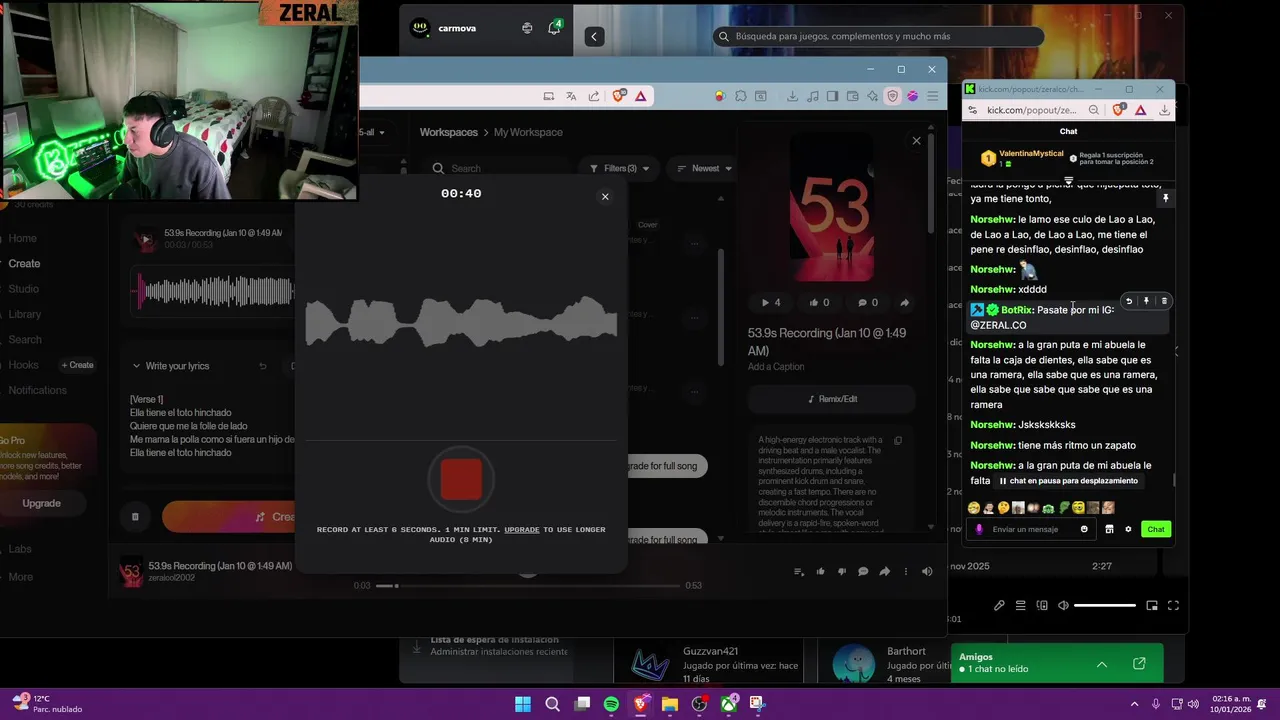Open the browser downloads icon
Image resolution: width=1280 pixels, height=720 pixels.
(792, 96)
